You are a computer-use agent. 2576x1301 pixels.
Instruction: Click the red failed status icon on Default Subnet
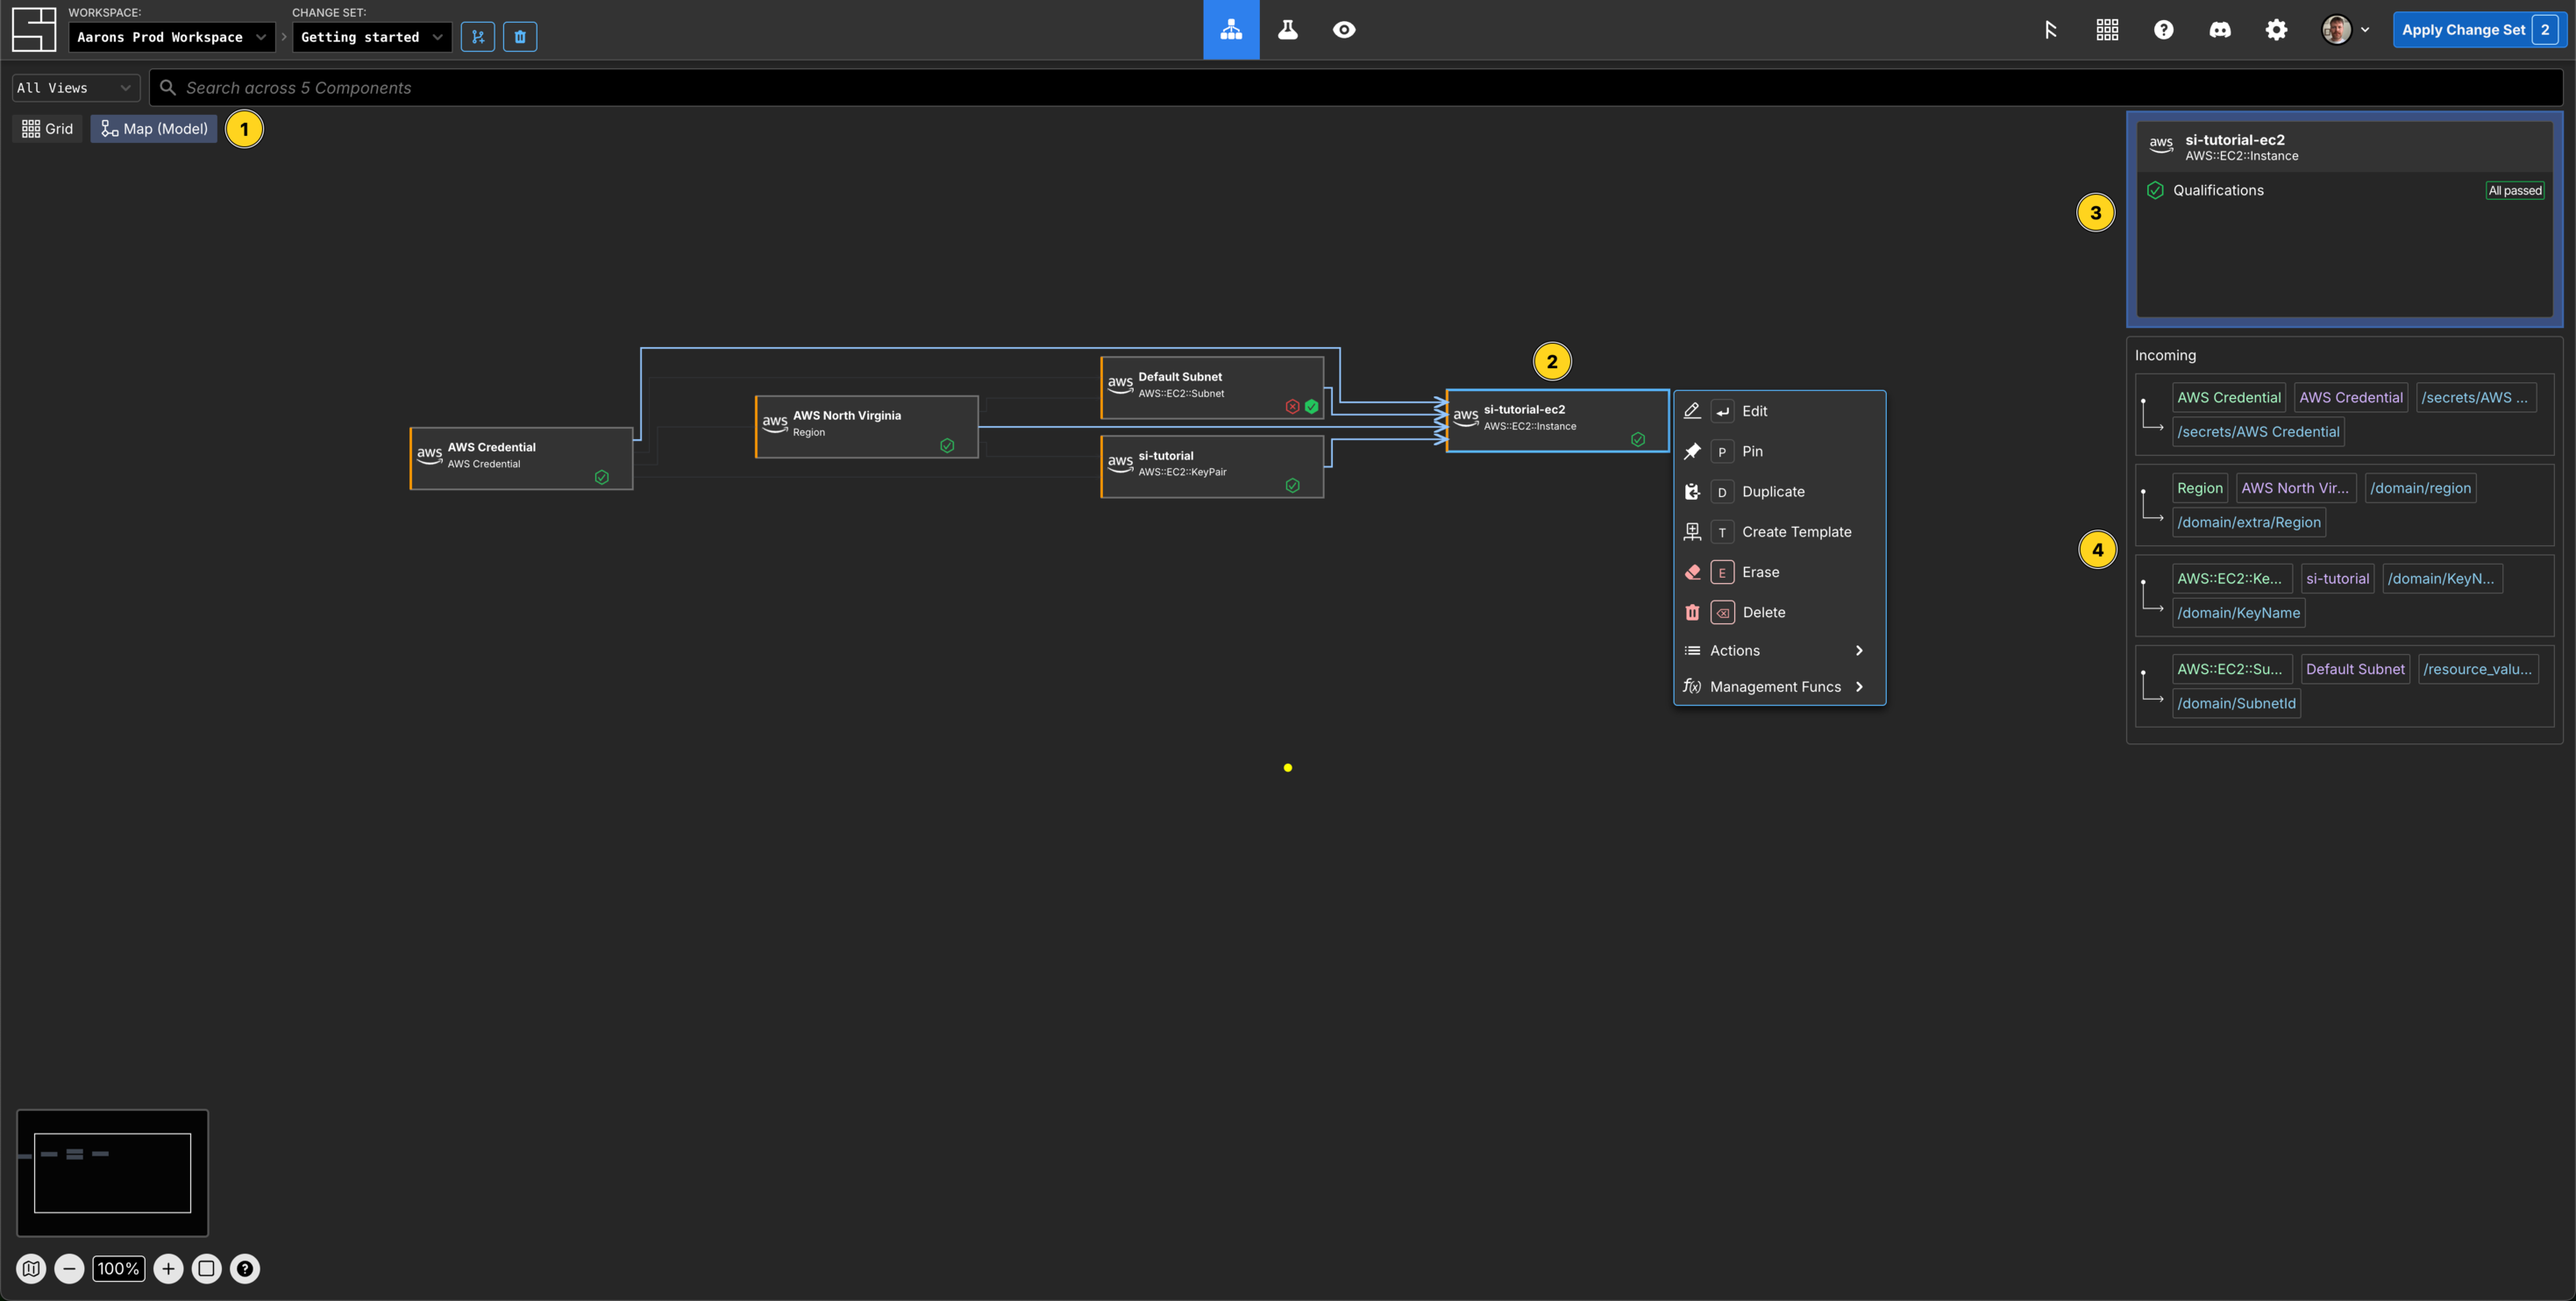click(1292, 406)
